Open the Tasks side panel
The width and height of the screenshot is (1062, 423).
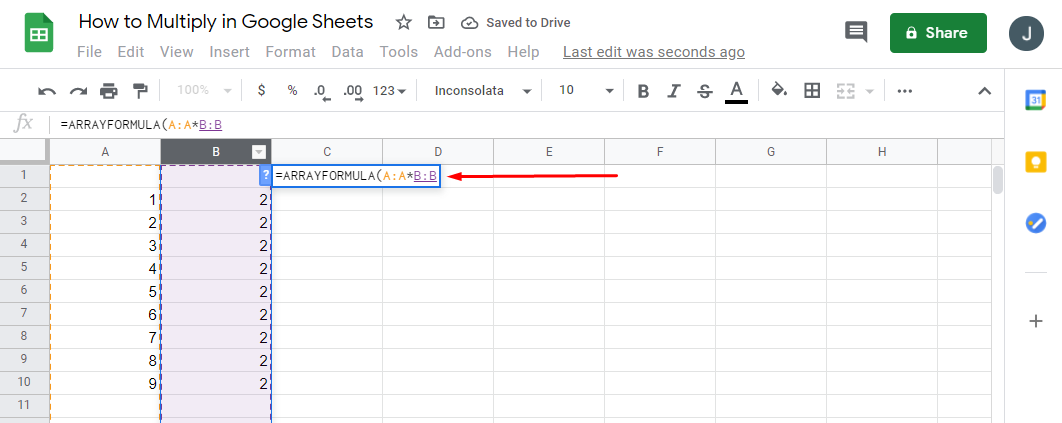pos(1035,223)
